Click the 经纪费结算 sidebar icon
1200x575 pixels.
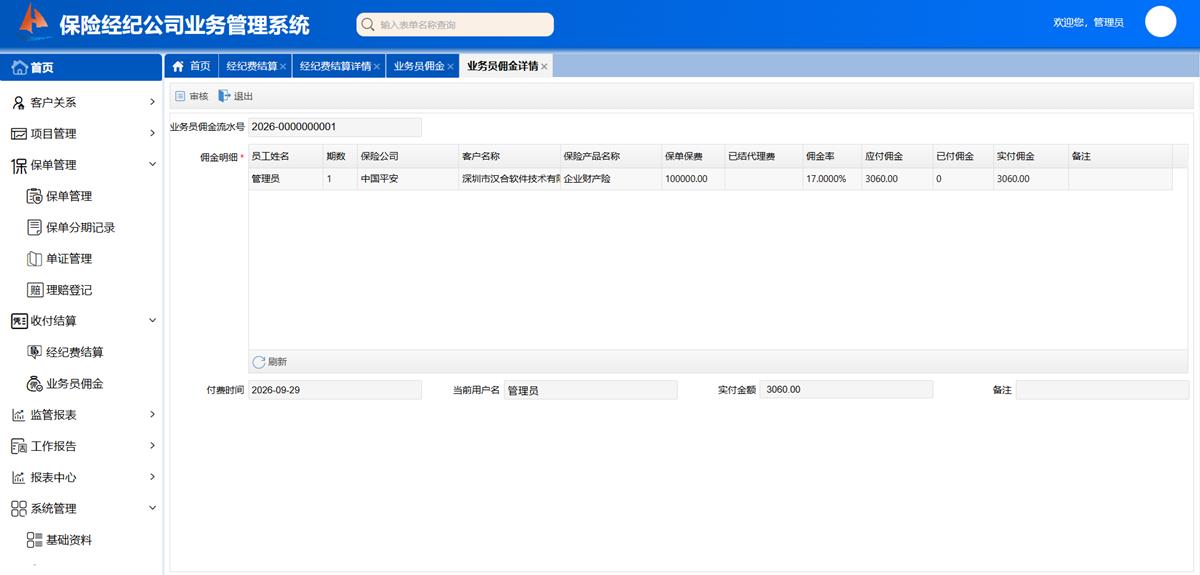(x=35, y=352)
